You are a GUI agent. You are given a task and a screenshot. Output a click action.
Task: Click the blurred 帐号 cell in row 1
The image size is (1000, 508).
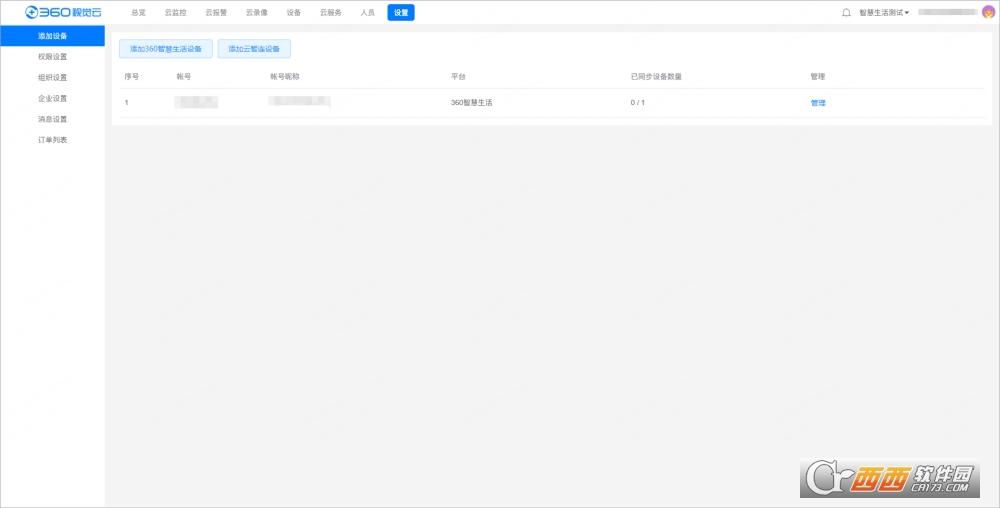(x=196, y=102)
